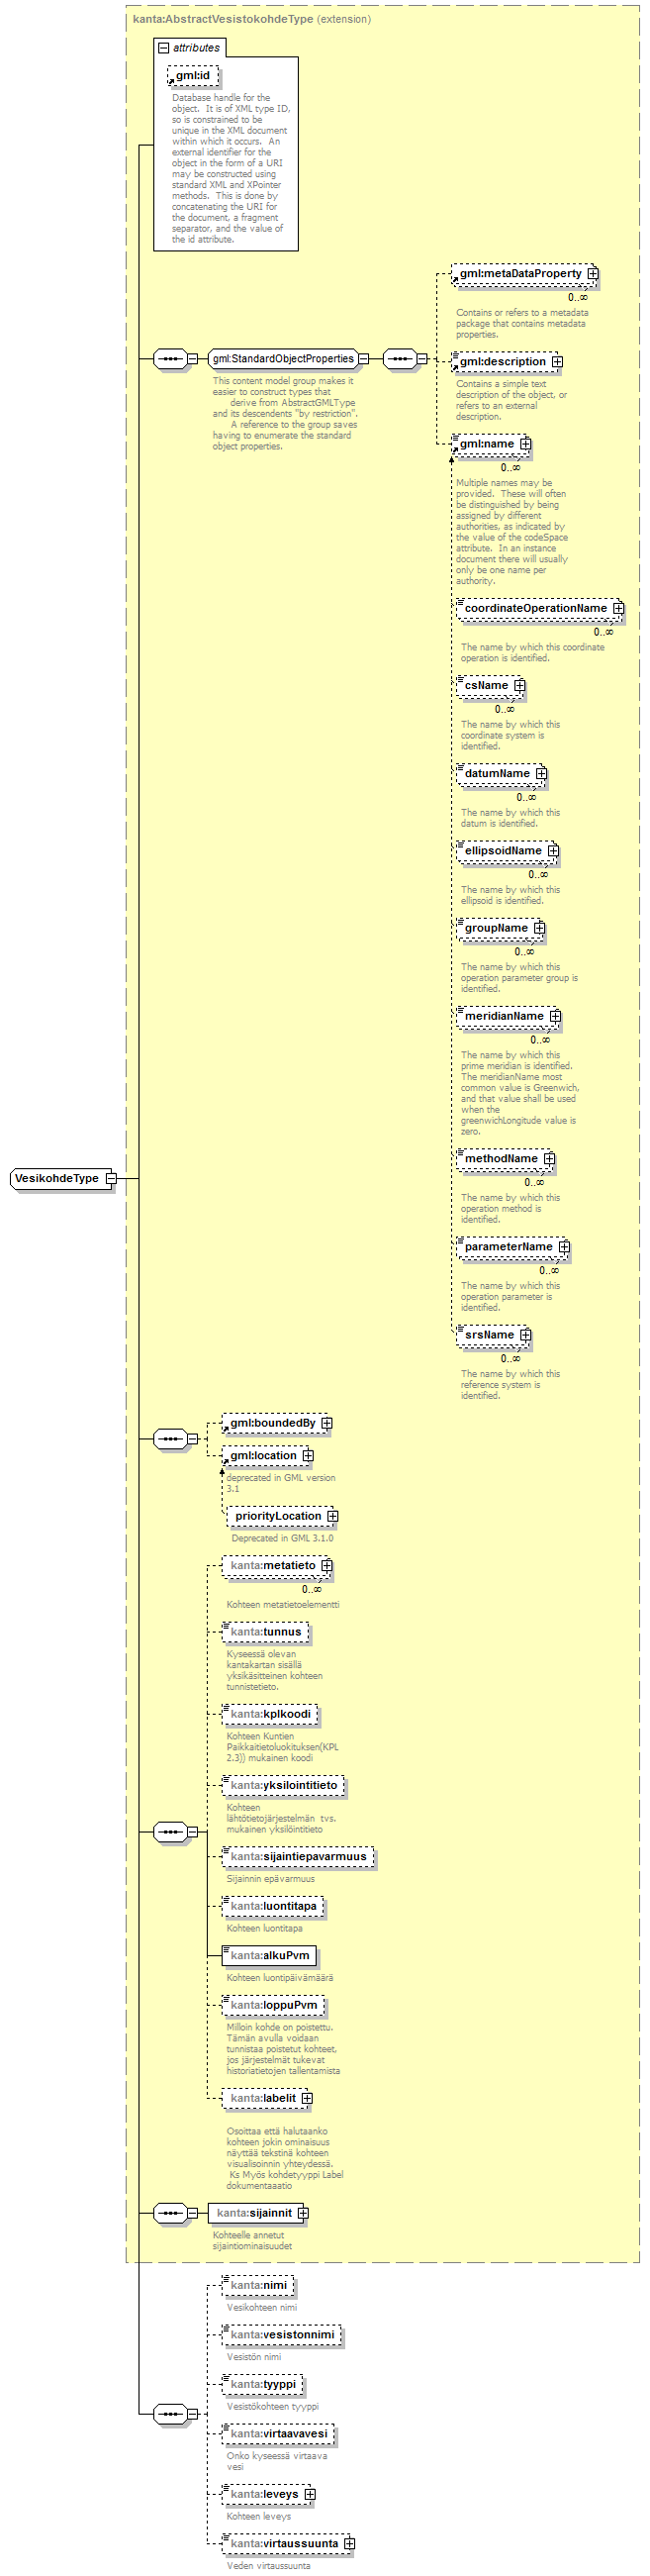Collapse compositor left of gml:boundedBy group
Image resolution: width=650 pixels, height=2576 pixels.
(x=192, y=1439)
